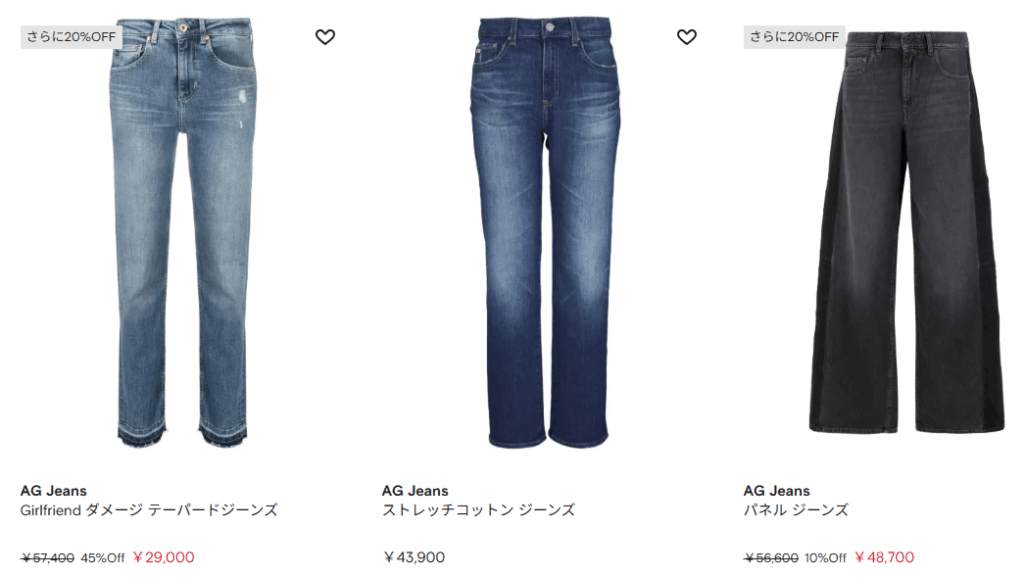Click the さらに20%OFF badge on light blue jeans
Viewport: 1024px width, 577px height.
point(71,37)
